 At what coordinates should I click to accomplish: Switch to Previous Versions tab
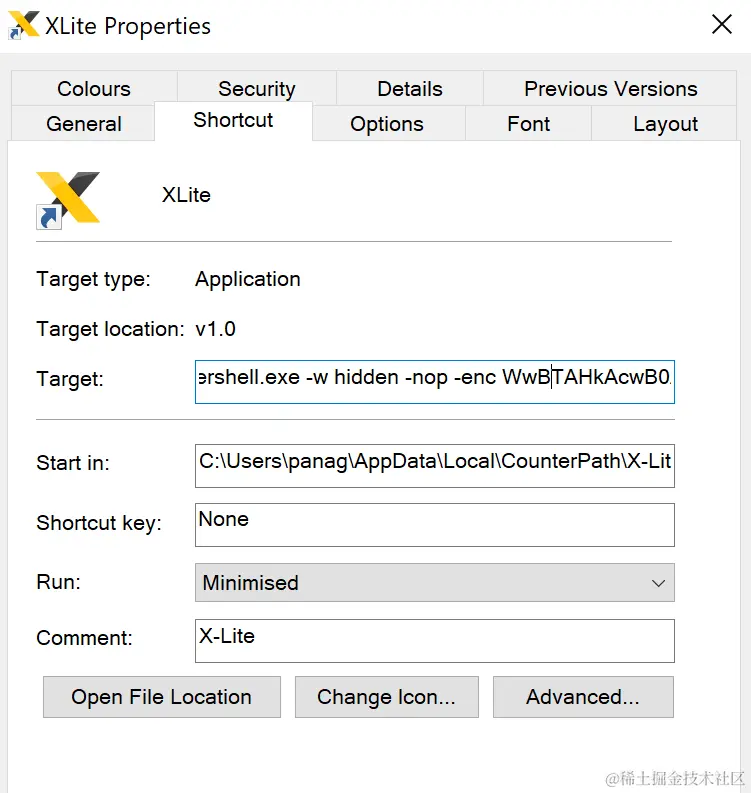610,89
